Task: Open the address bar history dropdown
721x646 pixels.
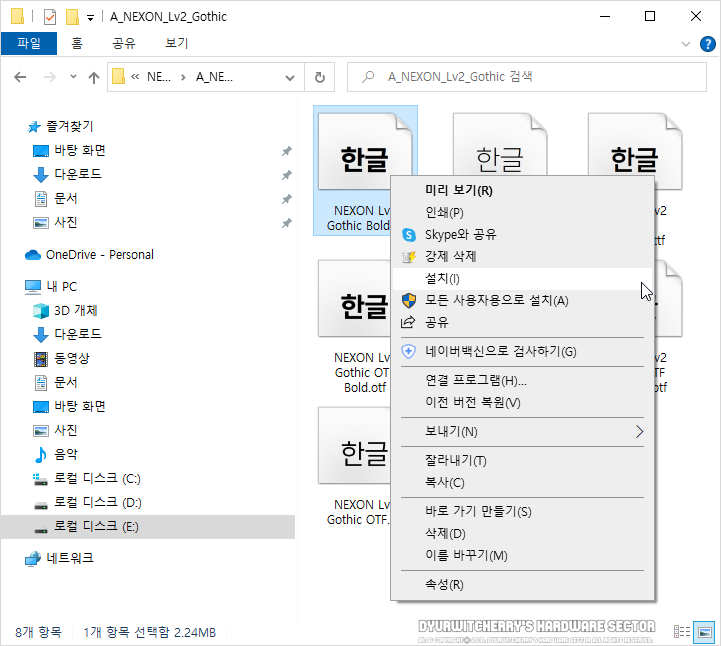Action: (x=290, y=78)
